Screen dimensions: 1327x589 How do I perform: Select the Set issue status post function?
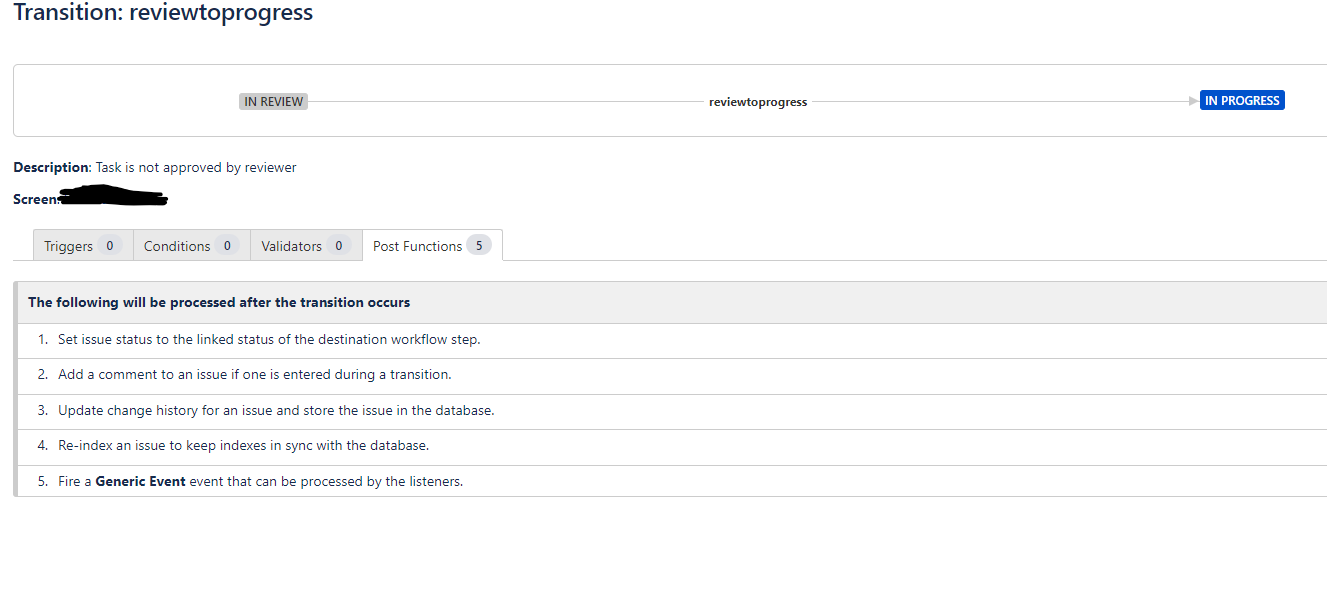[672, 340]
